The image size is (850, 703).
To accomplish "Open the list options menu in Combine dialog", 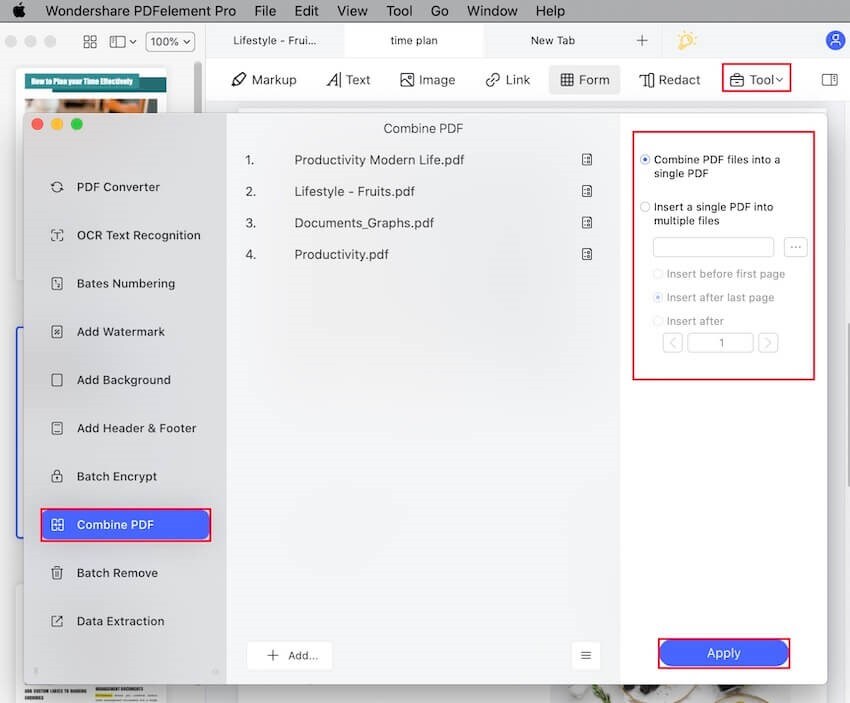I will tap(586, 655).
